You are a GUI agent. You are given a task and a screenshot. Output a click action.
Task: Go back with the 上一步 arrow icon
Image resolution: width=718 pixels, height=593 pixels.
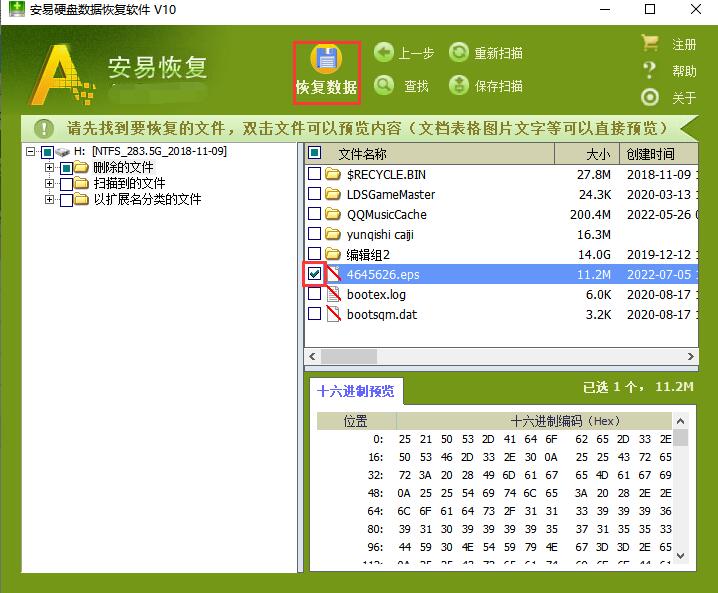pos(384,53)
